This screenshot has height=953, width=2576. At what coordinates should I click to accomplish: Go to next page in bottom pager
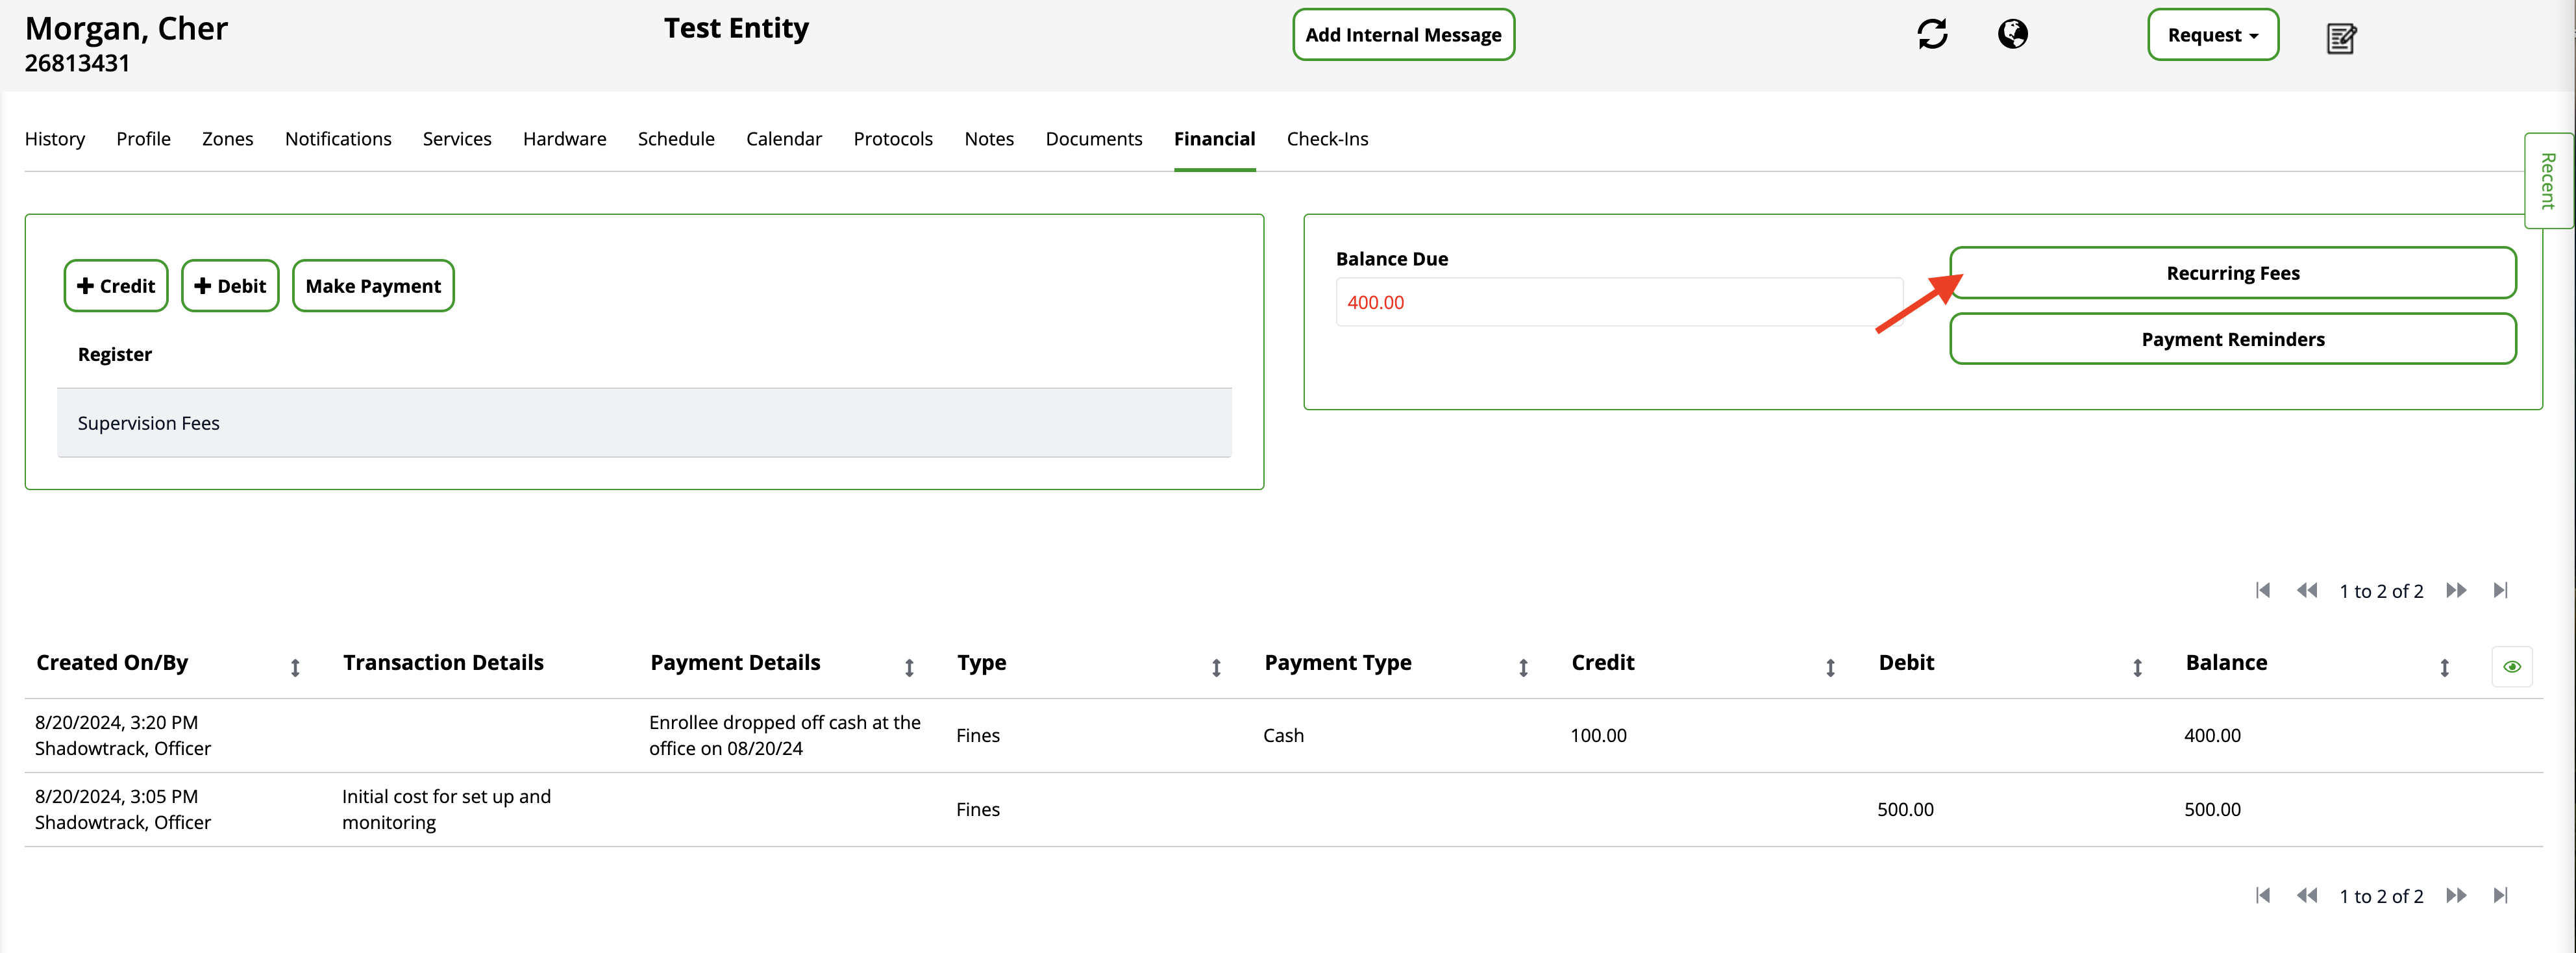click(x=2456, y=895)
